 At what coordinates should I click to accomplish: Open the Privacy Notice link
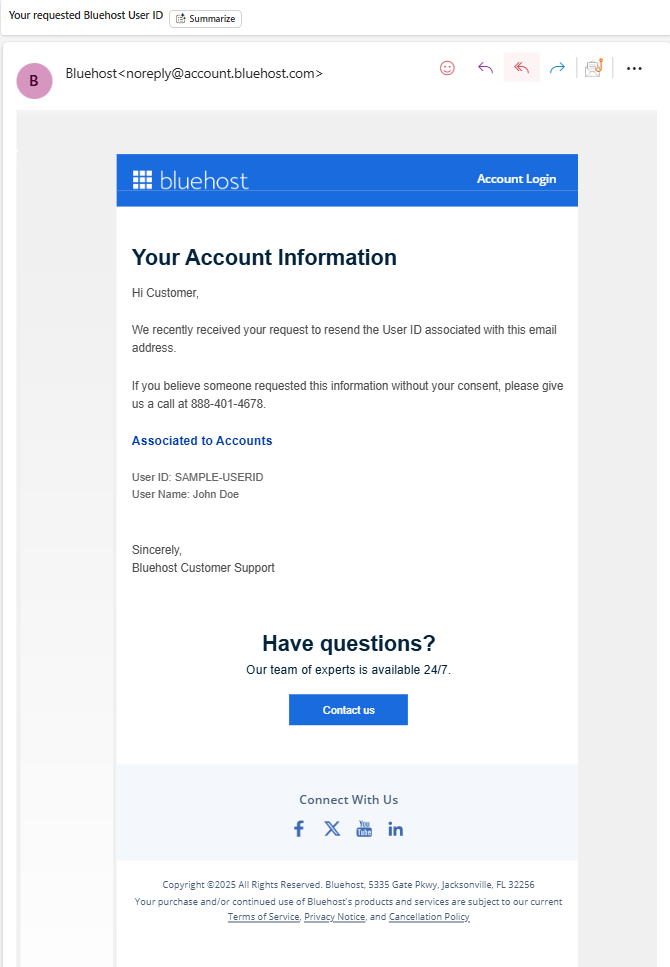(334, 916)
